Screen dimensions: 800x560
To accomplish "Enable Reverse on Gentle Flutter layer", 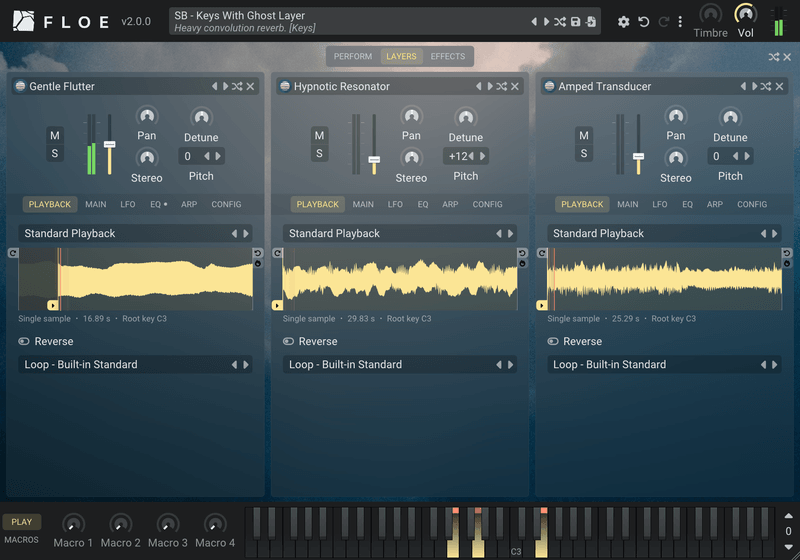I will (46, 341).
